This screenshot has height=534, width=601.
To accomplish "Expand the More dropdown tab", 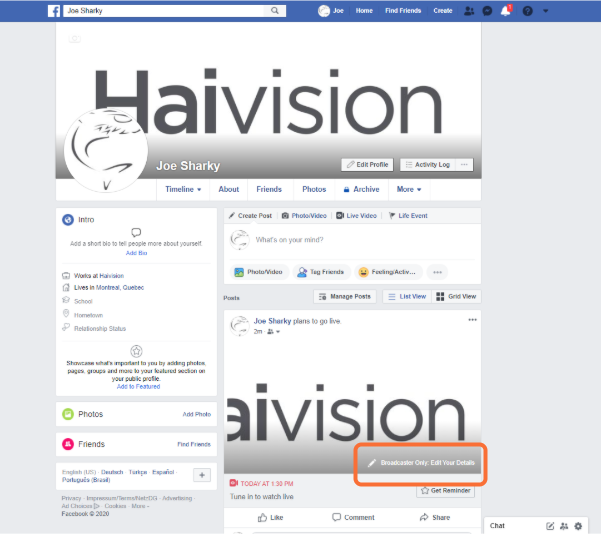I will [x=409, y=189].
